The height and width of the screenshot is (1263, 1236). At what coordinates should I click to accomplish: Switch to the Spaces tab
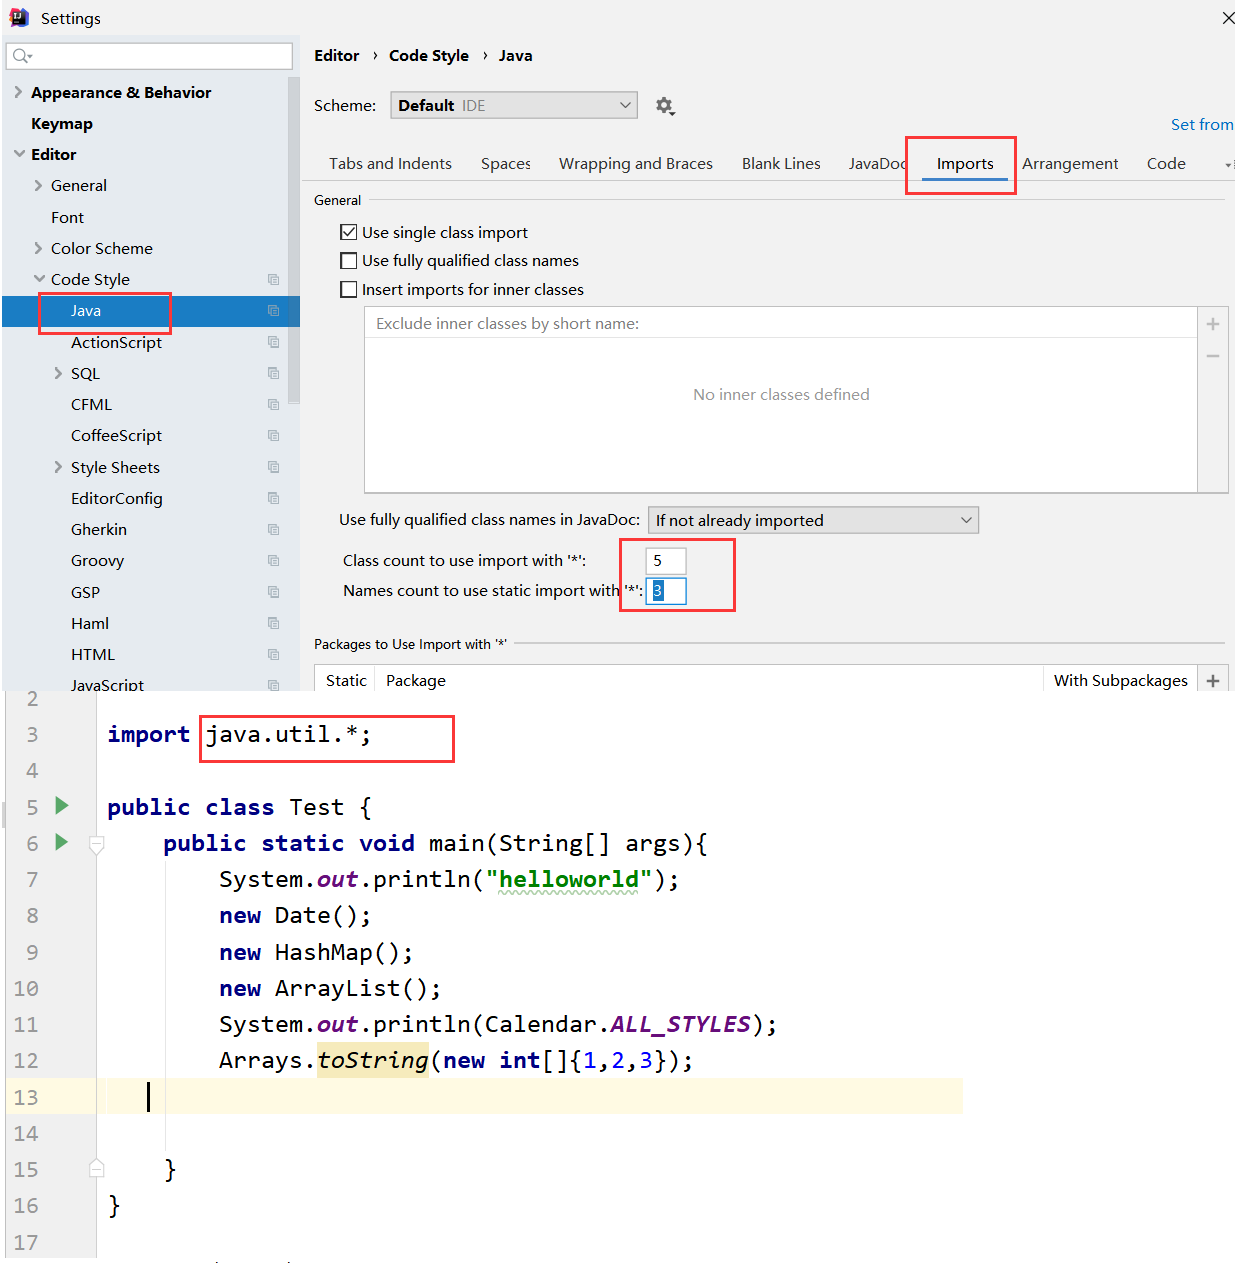coord(506,164)
